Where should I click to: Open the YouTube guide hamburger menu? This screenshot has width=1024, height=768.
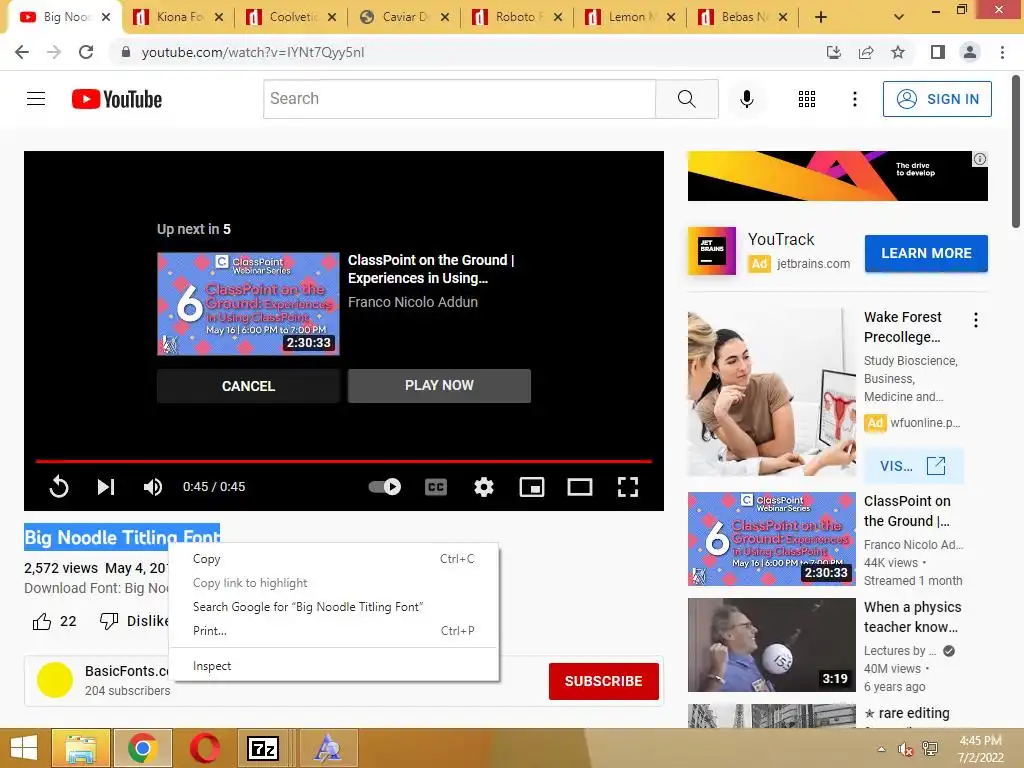[36, 99]
